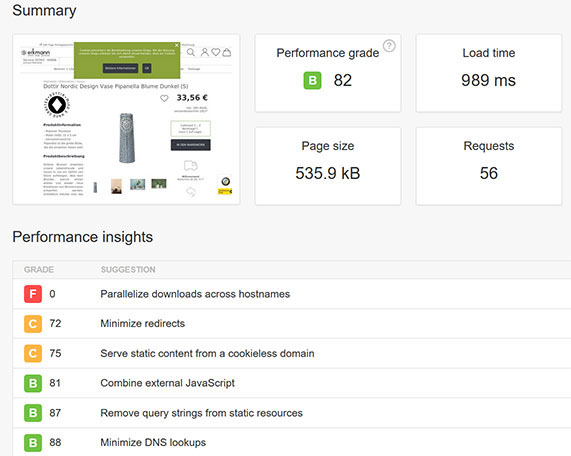
Task: Click the green B badge scored 81
Action: (33, 383)
